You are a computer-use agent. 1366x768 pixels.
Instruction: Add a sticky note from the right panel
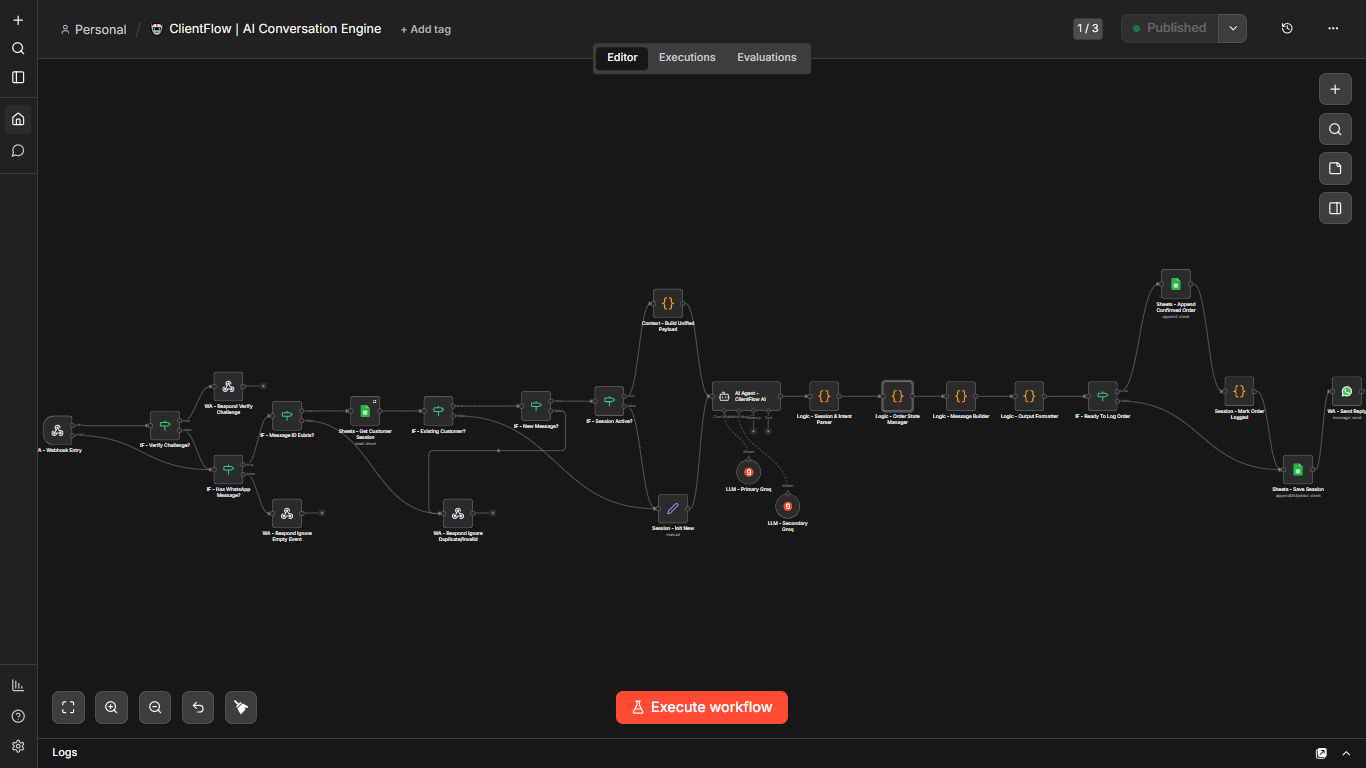pos(1335,168)
